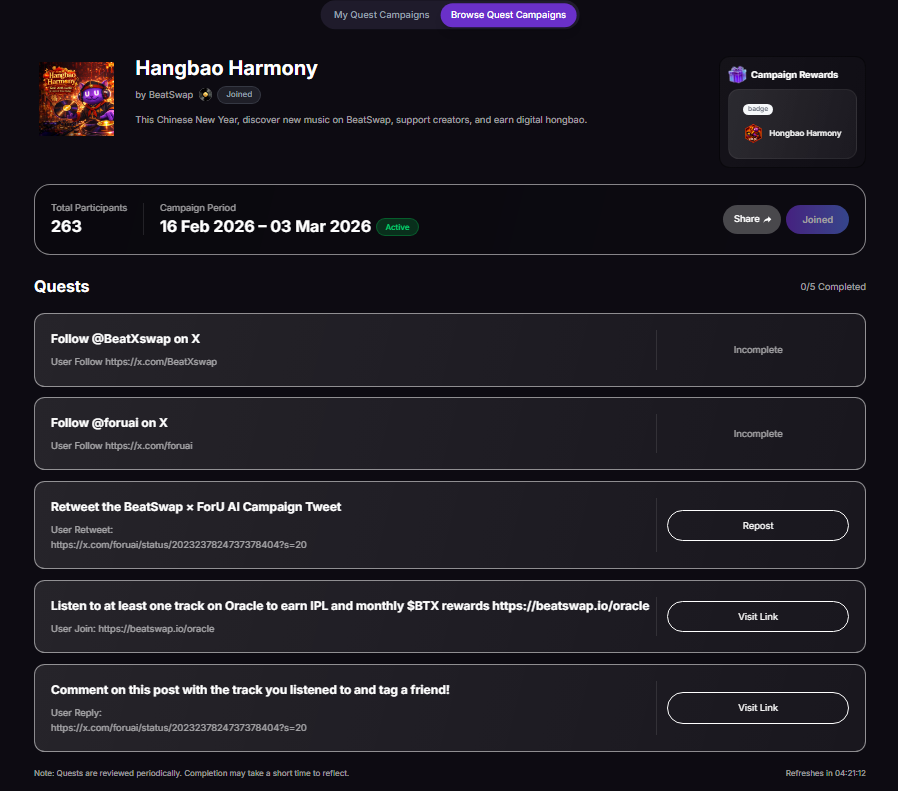This screenshot has height=791, width=898.
Task: Click the campaign description text
Action: pyautogui.click(x=361, y=120)
